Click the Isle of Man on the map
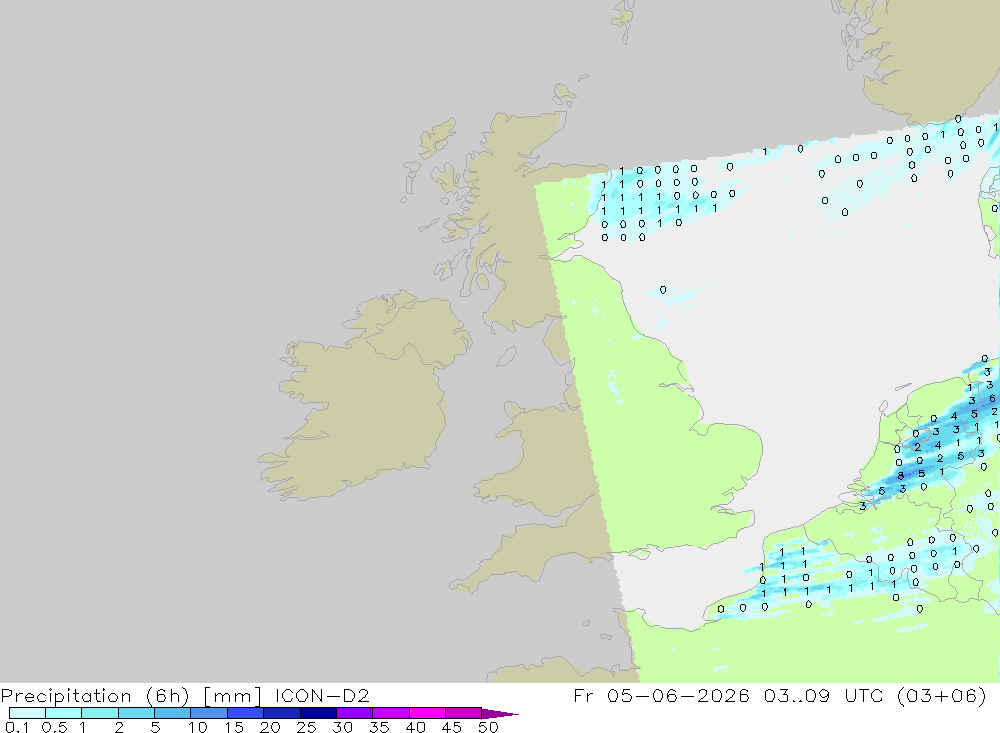The image size is (1000, 733). click(x=506, y=356)
